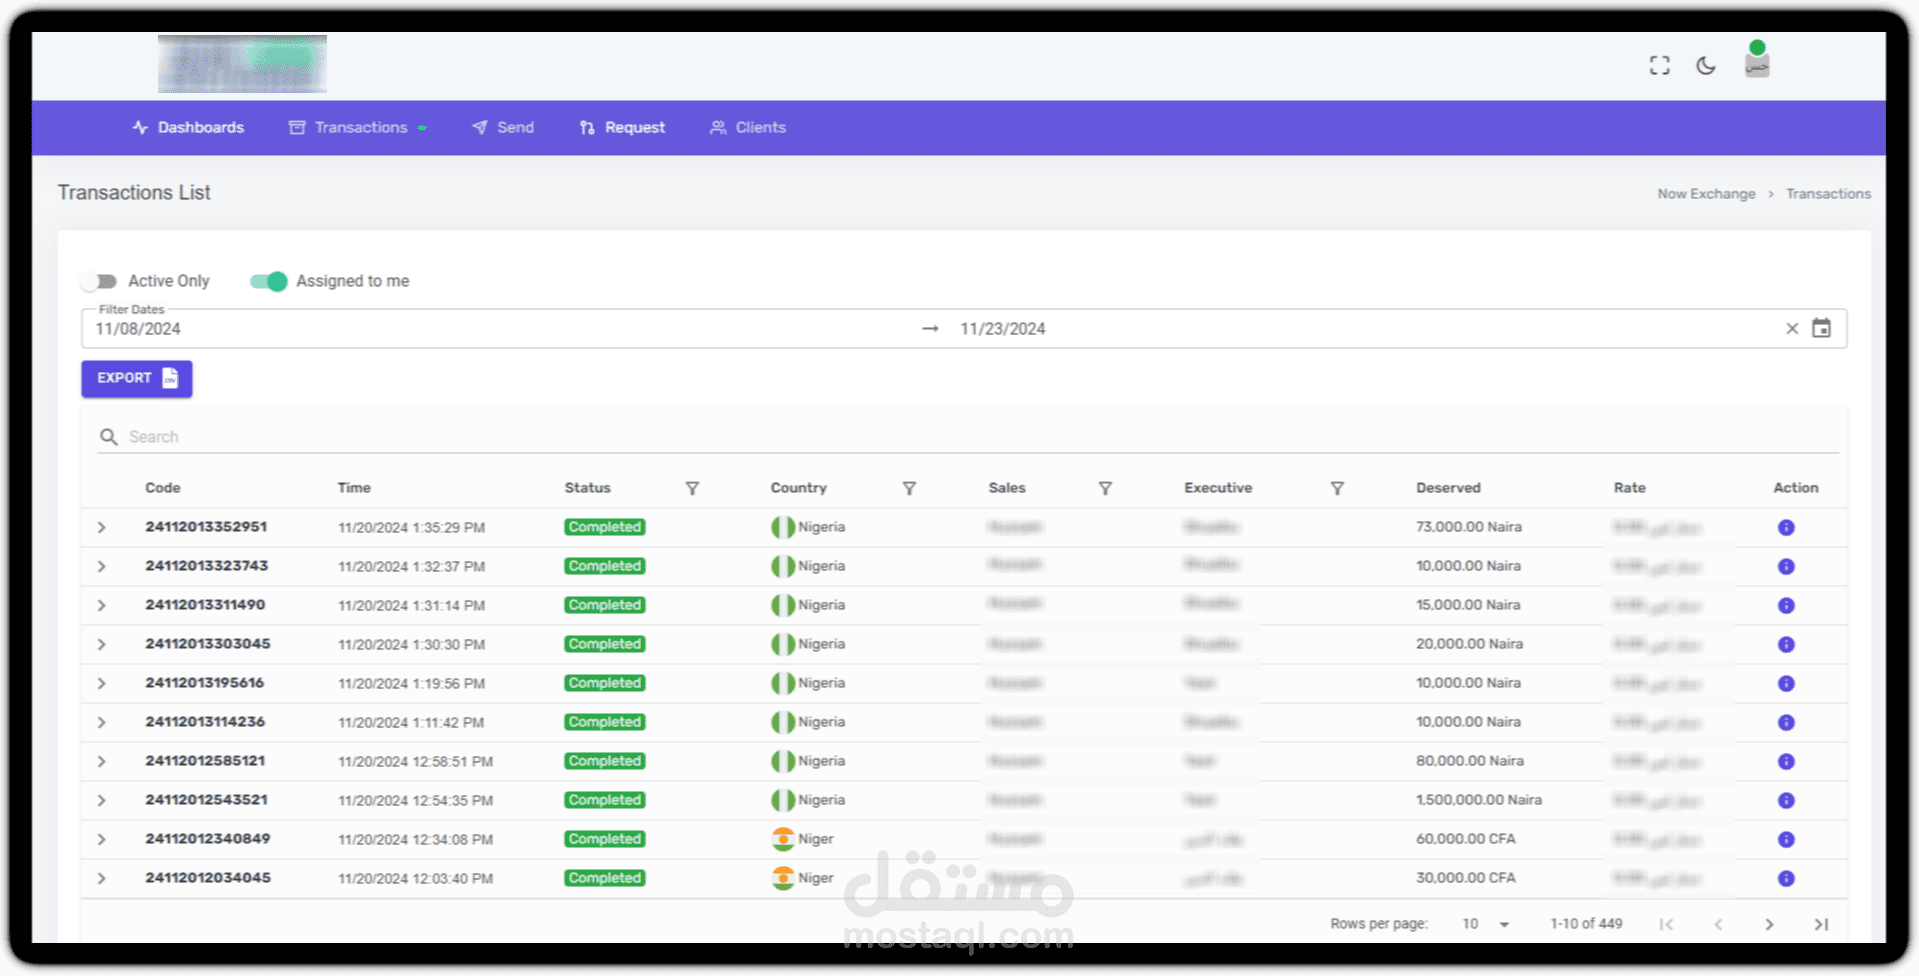Open info action for transaction 24112012543521
1919x976 pixels.
(x=1786, y=800)
